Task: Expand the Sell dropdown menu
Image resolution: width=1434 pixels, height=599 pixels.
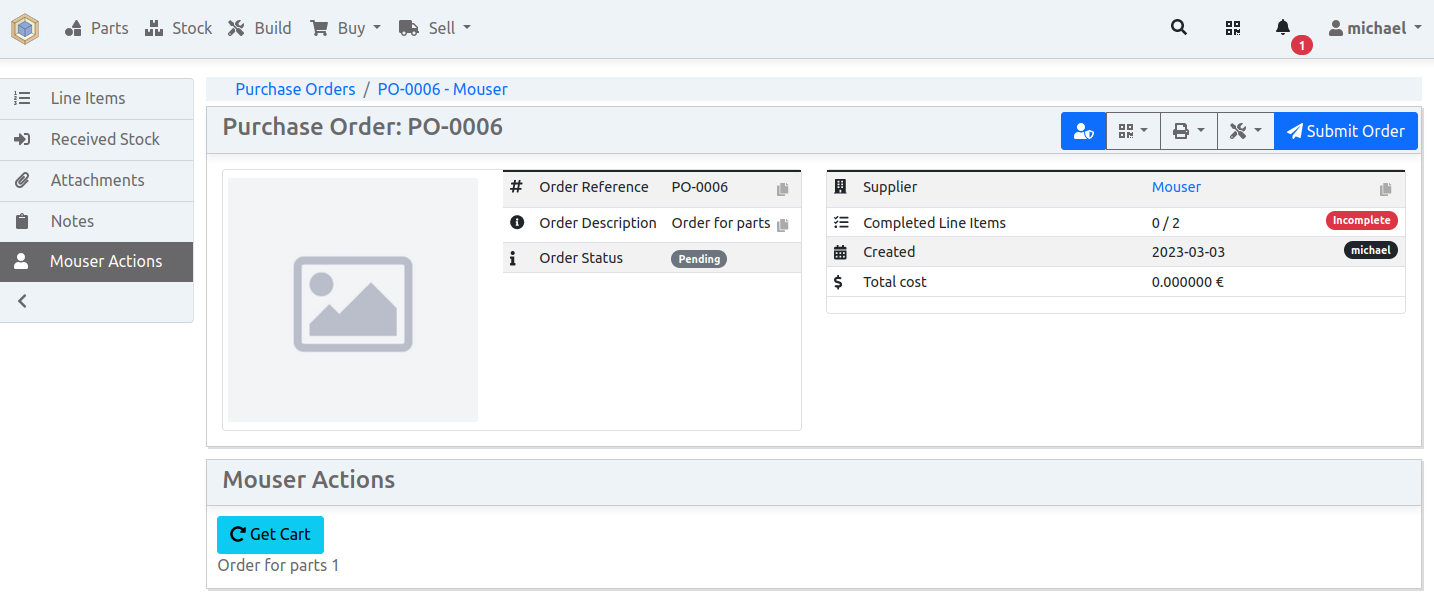Action: (x=435, y=28)
